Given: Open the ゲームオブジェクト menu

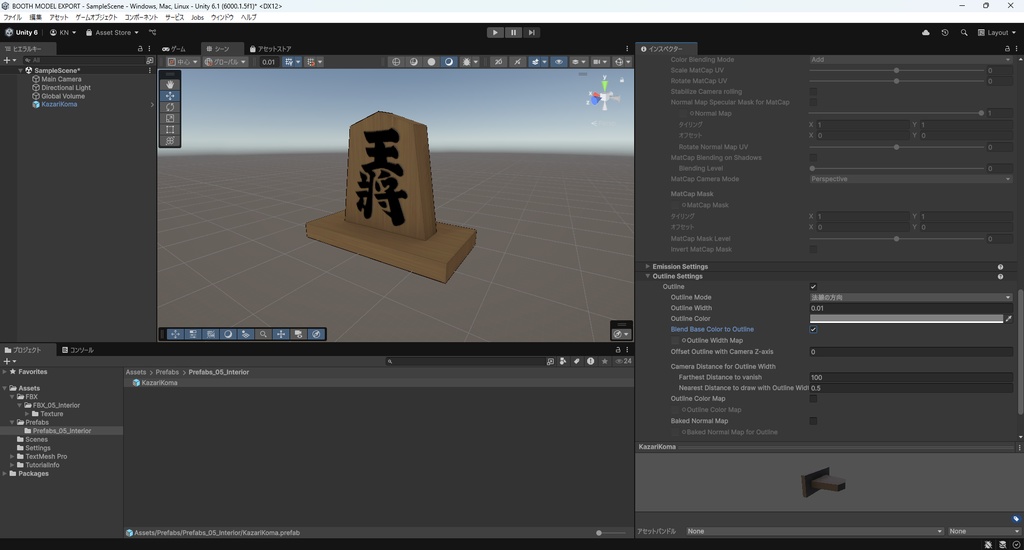Looking at the screenshot, I should point(96,18).
